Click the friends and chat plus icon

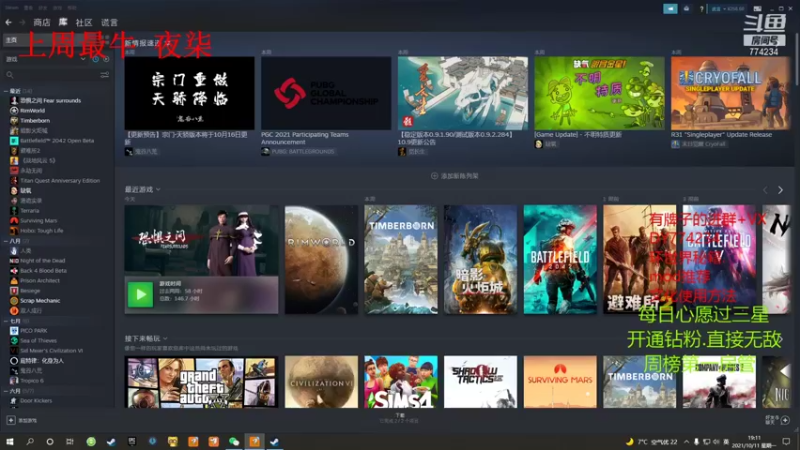pyautogui.click(x=785, y=420)
